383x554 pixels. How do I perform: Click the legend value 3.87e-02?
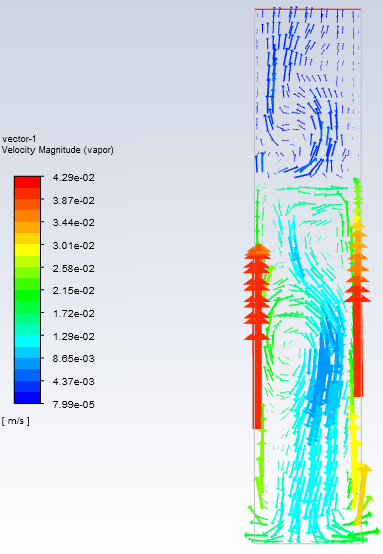pyautogui.click(x=73, y=201)
